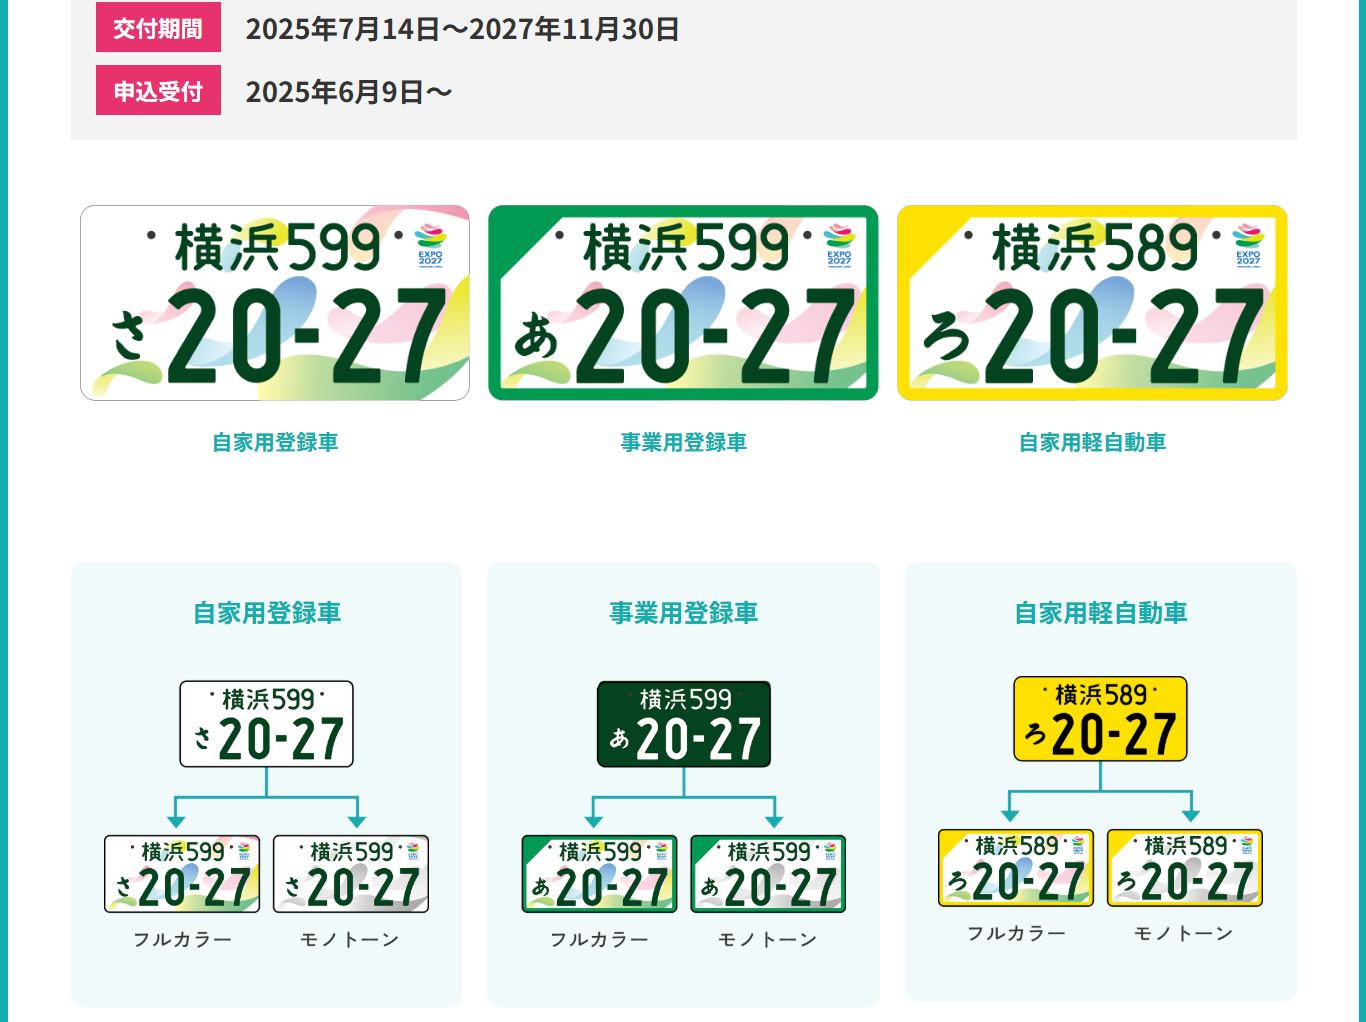
Task: Click the モノトーン label in the 自家用軽自動車 card
Action: coord(1184,933)
